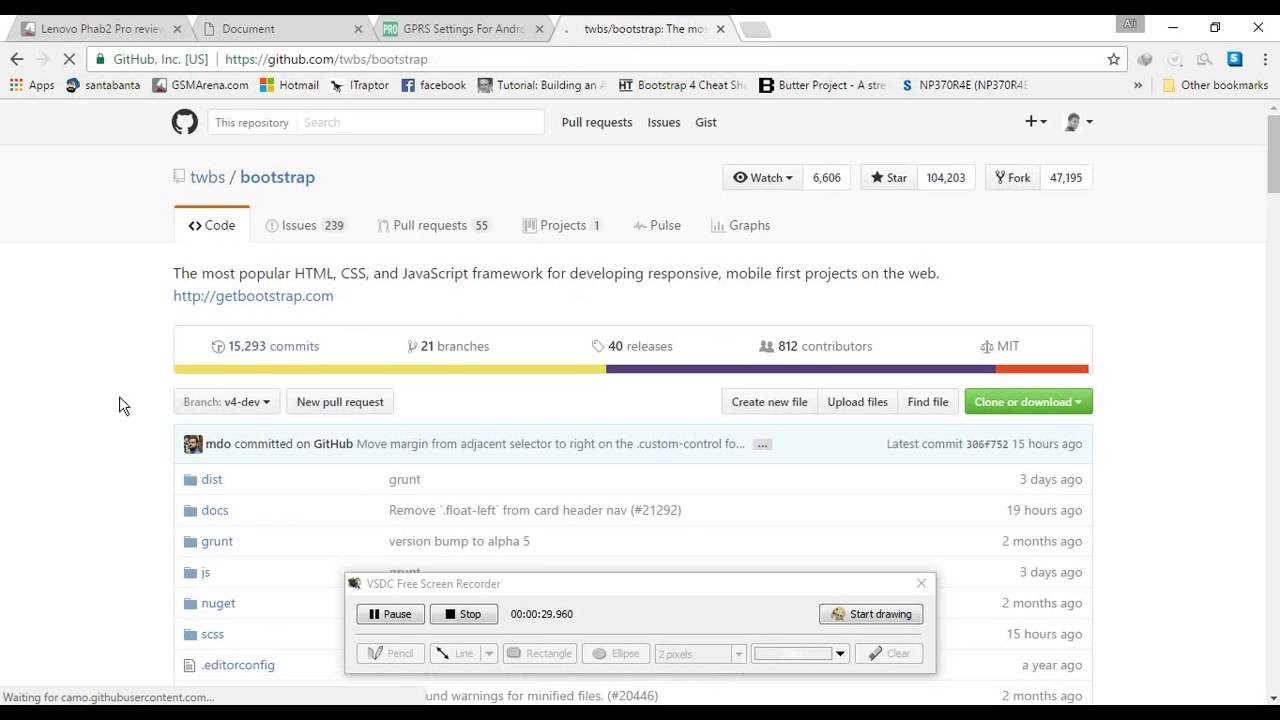Select the Code tab
The height and width of the screenshot is (720, 1280).
(x=212, y=226)
